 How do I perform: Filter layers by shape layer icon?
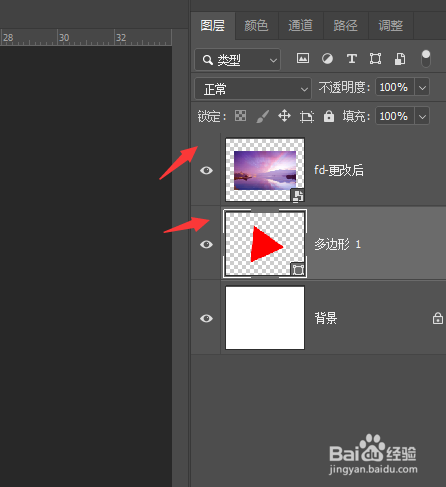375,59
